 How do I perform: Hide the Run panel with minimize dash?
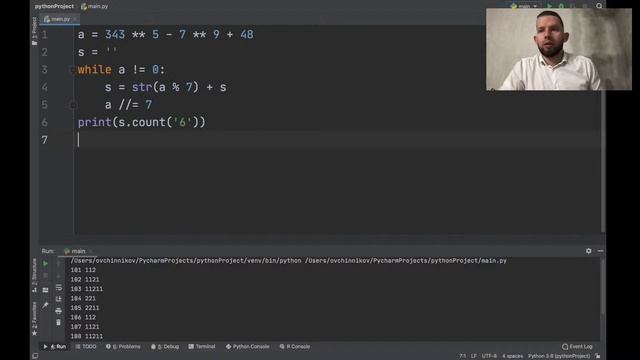click(x=600, y=251)
